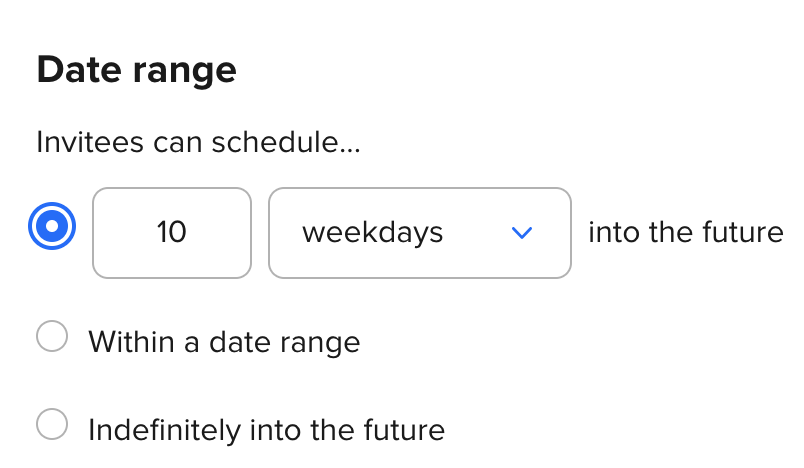Click the empty circle beside "Within a date range"
Viewport: 804px width, 468px height.
click(52, 338)
